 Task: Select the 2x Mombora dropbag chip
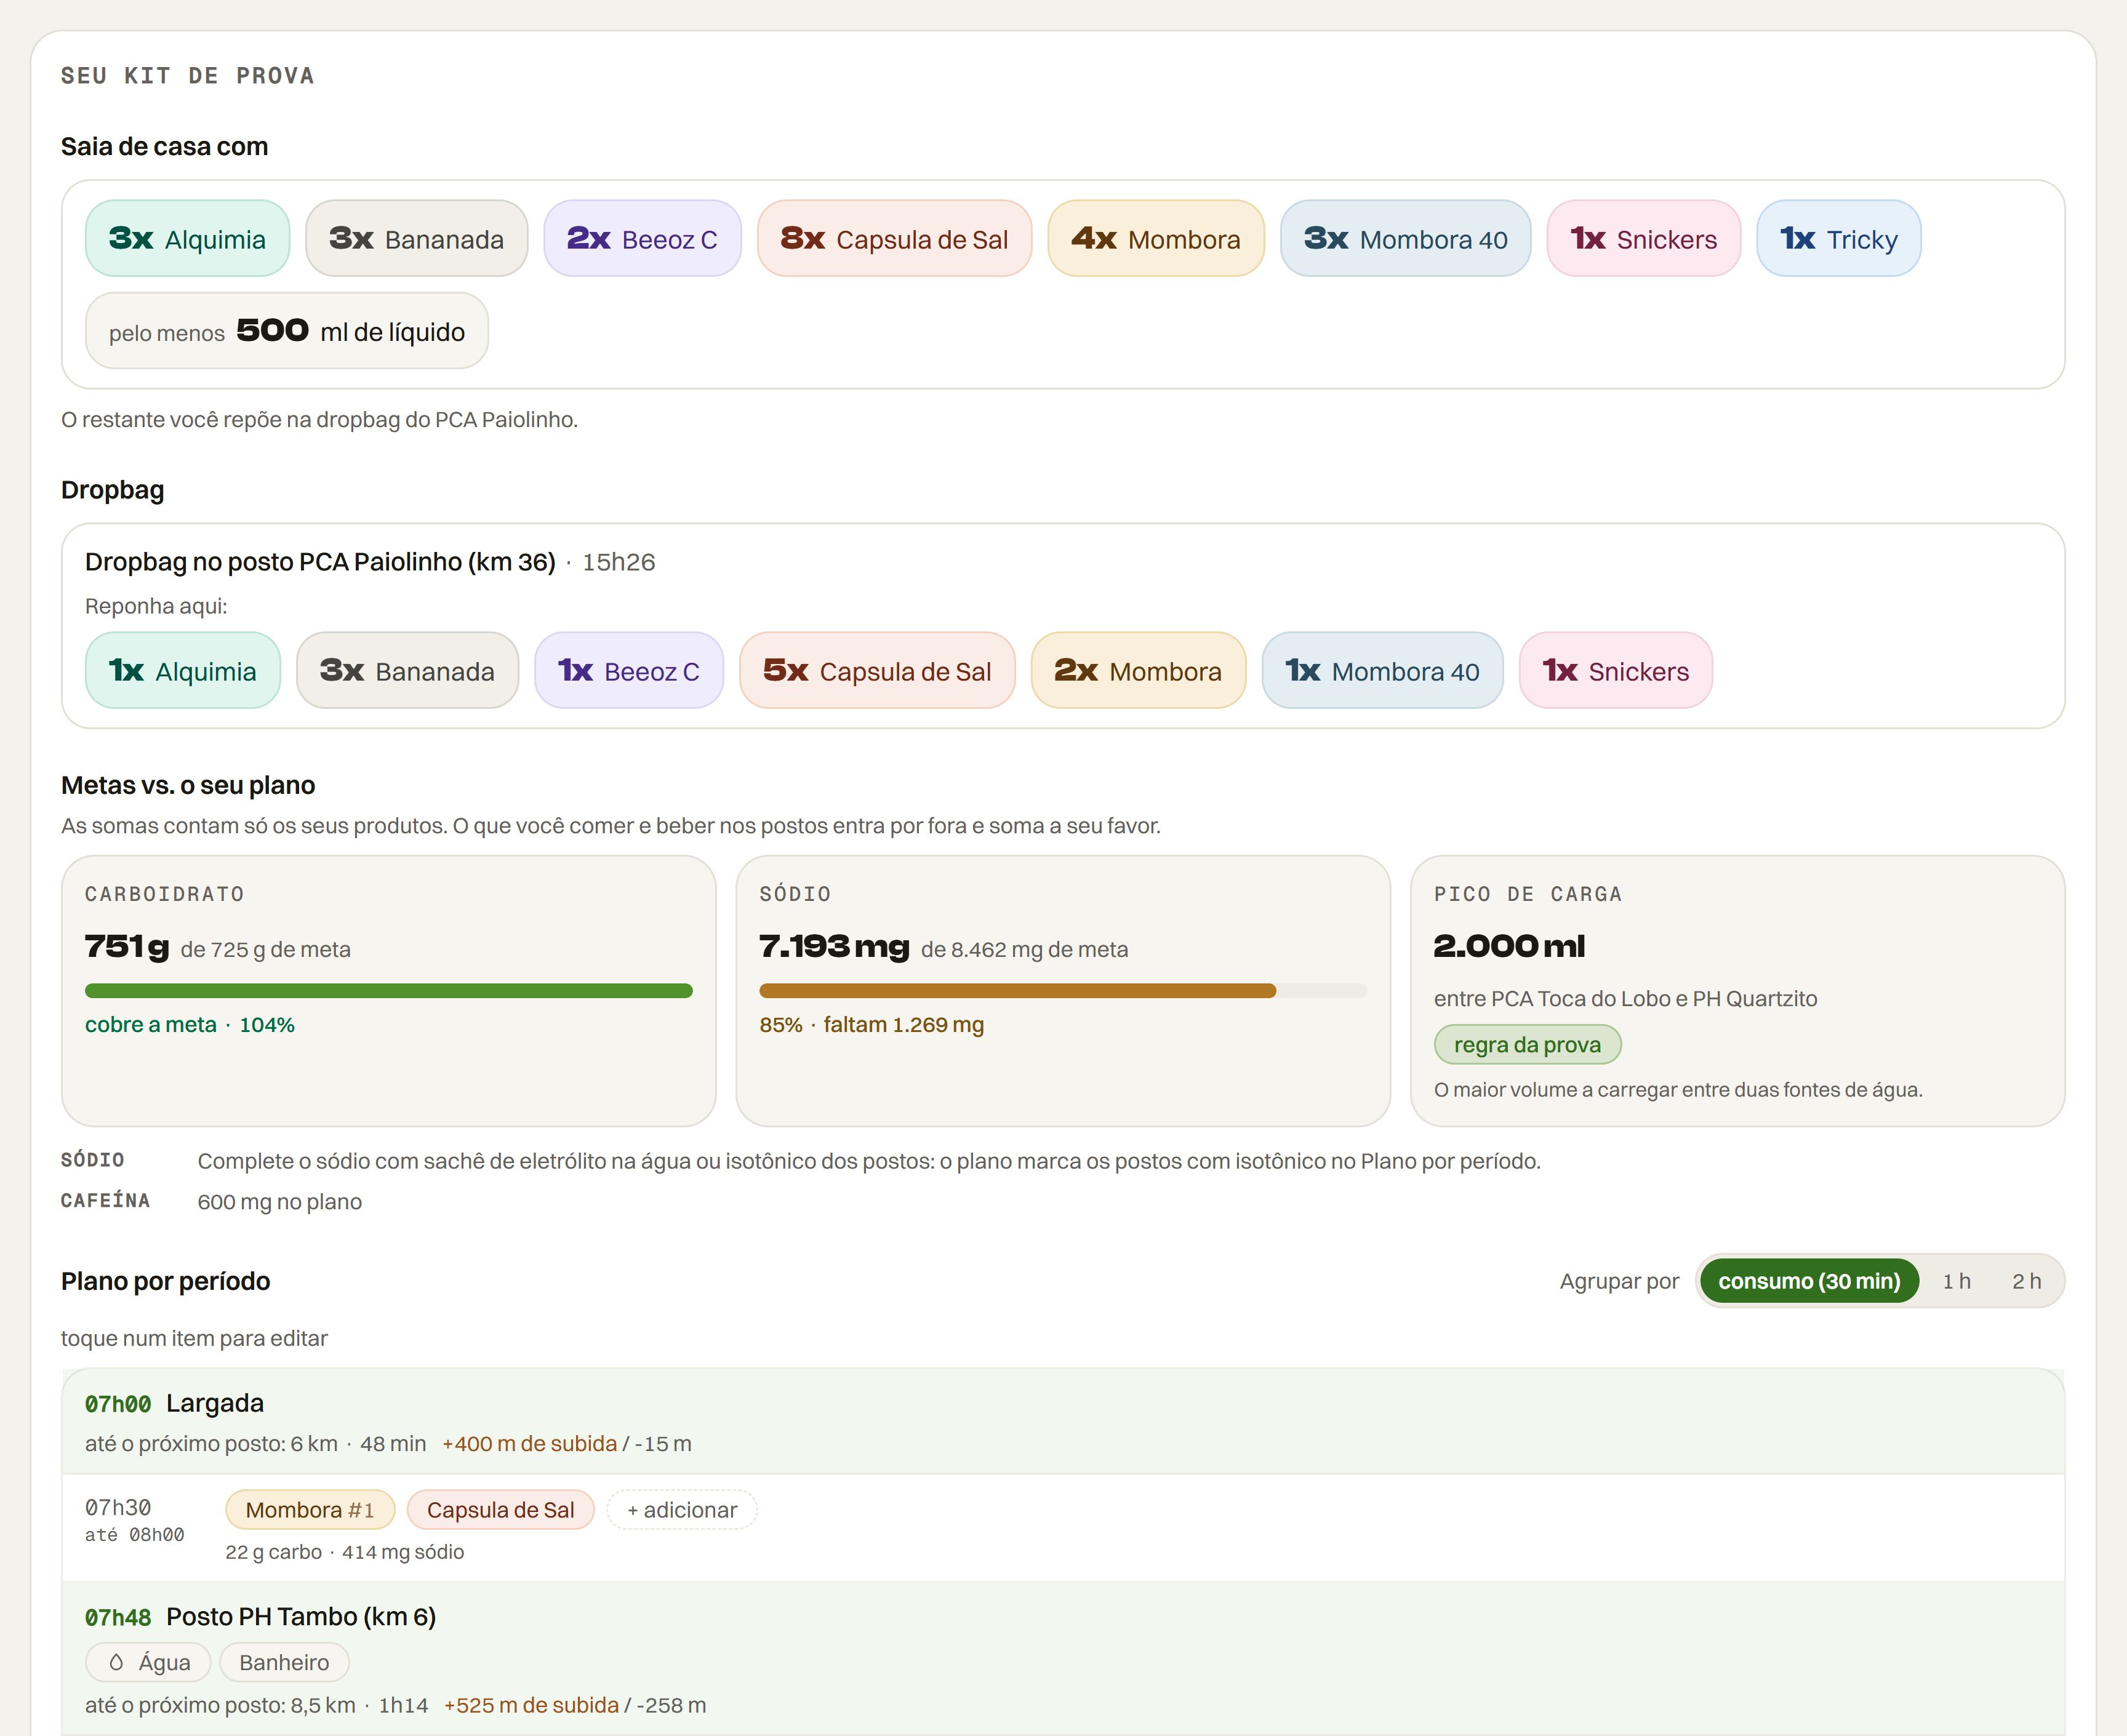click(1138, 670)
